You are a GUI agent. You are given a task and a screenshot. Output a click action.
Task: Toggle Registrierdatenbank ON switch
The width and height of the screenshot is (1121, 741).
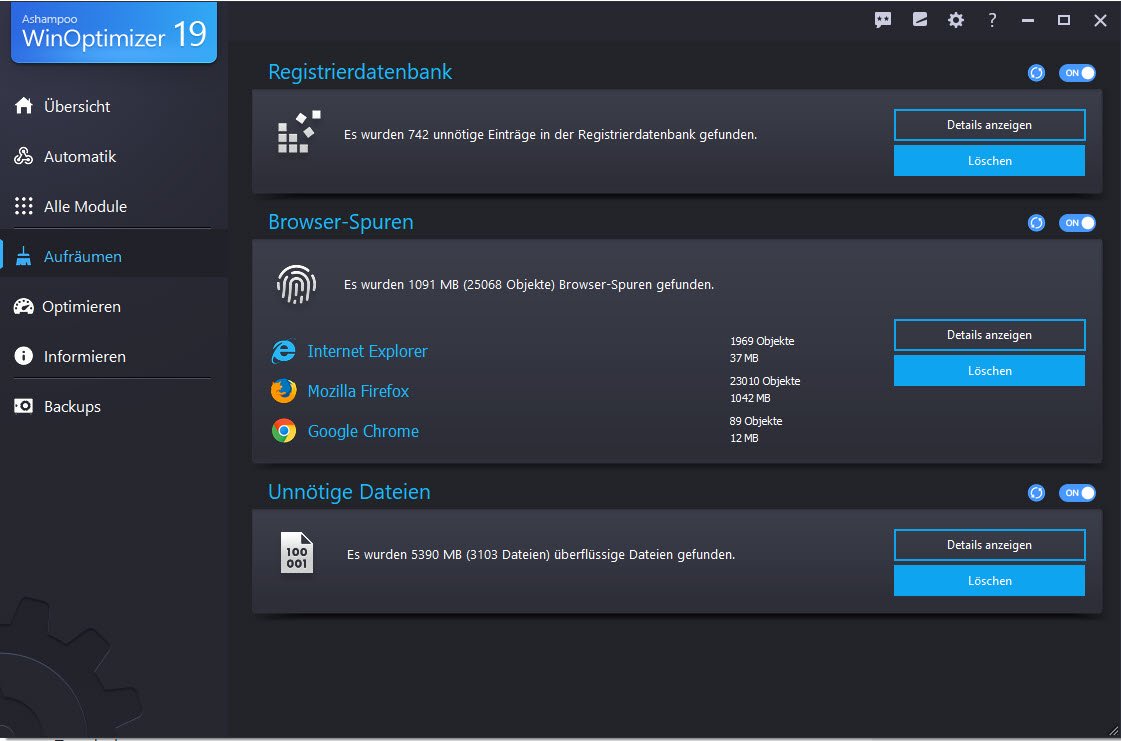pyautogui.click(x=1077, y=73)
